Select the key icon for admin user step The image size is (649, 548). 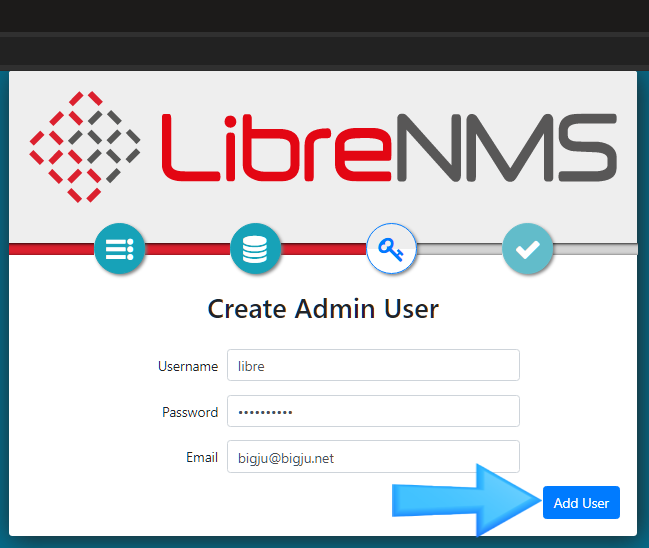coord(391,248)
